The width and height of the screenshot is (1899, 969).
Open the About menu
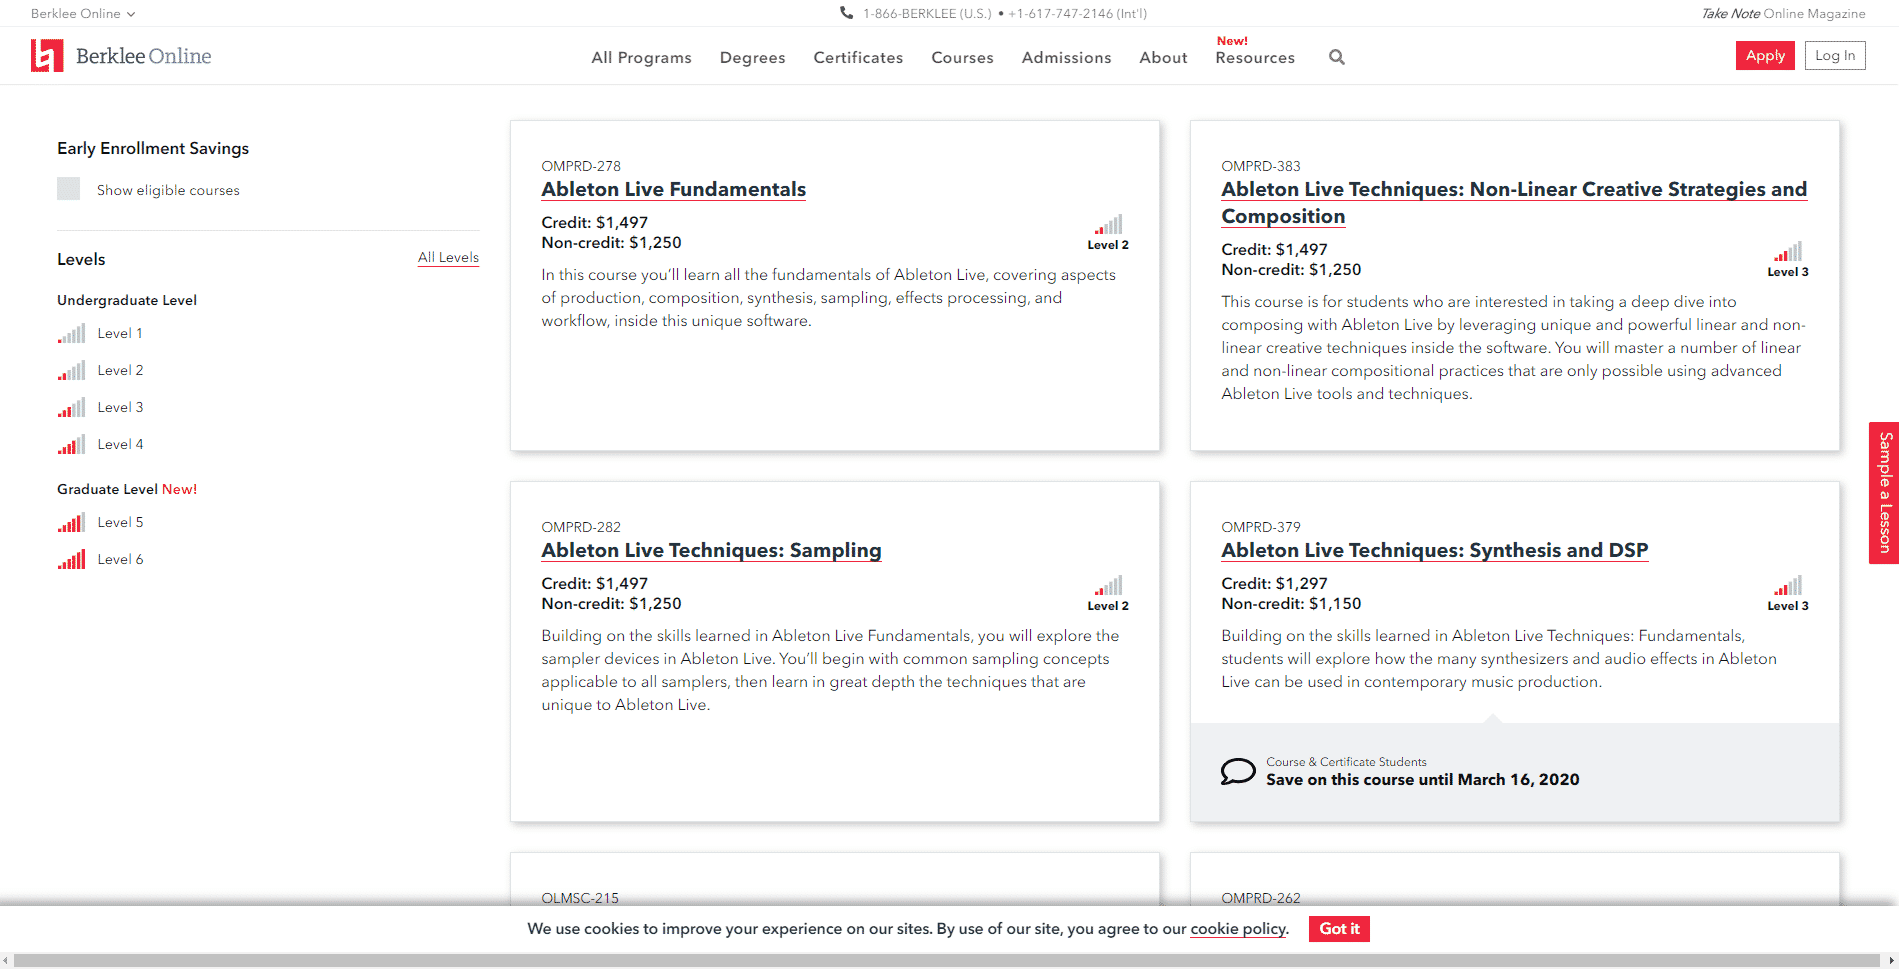click(1163, 58)
